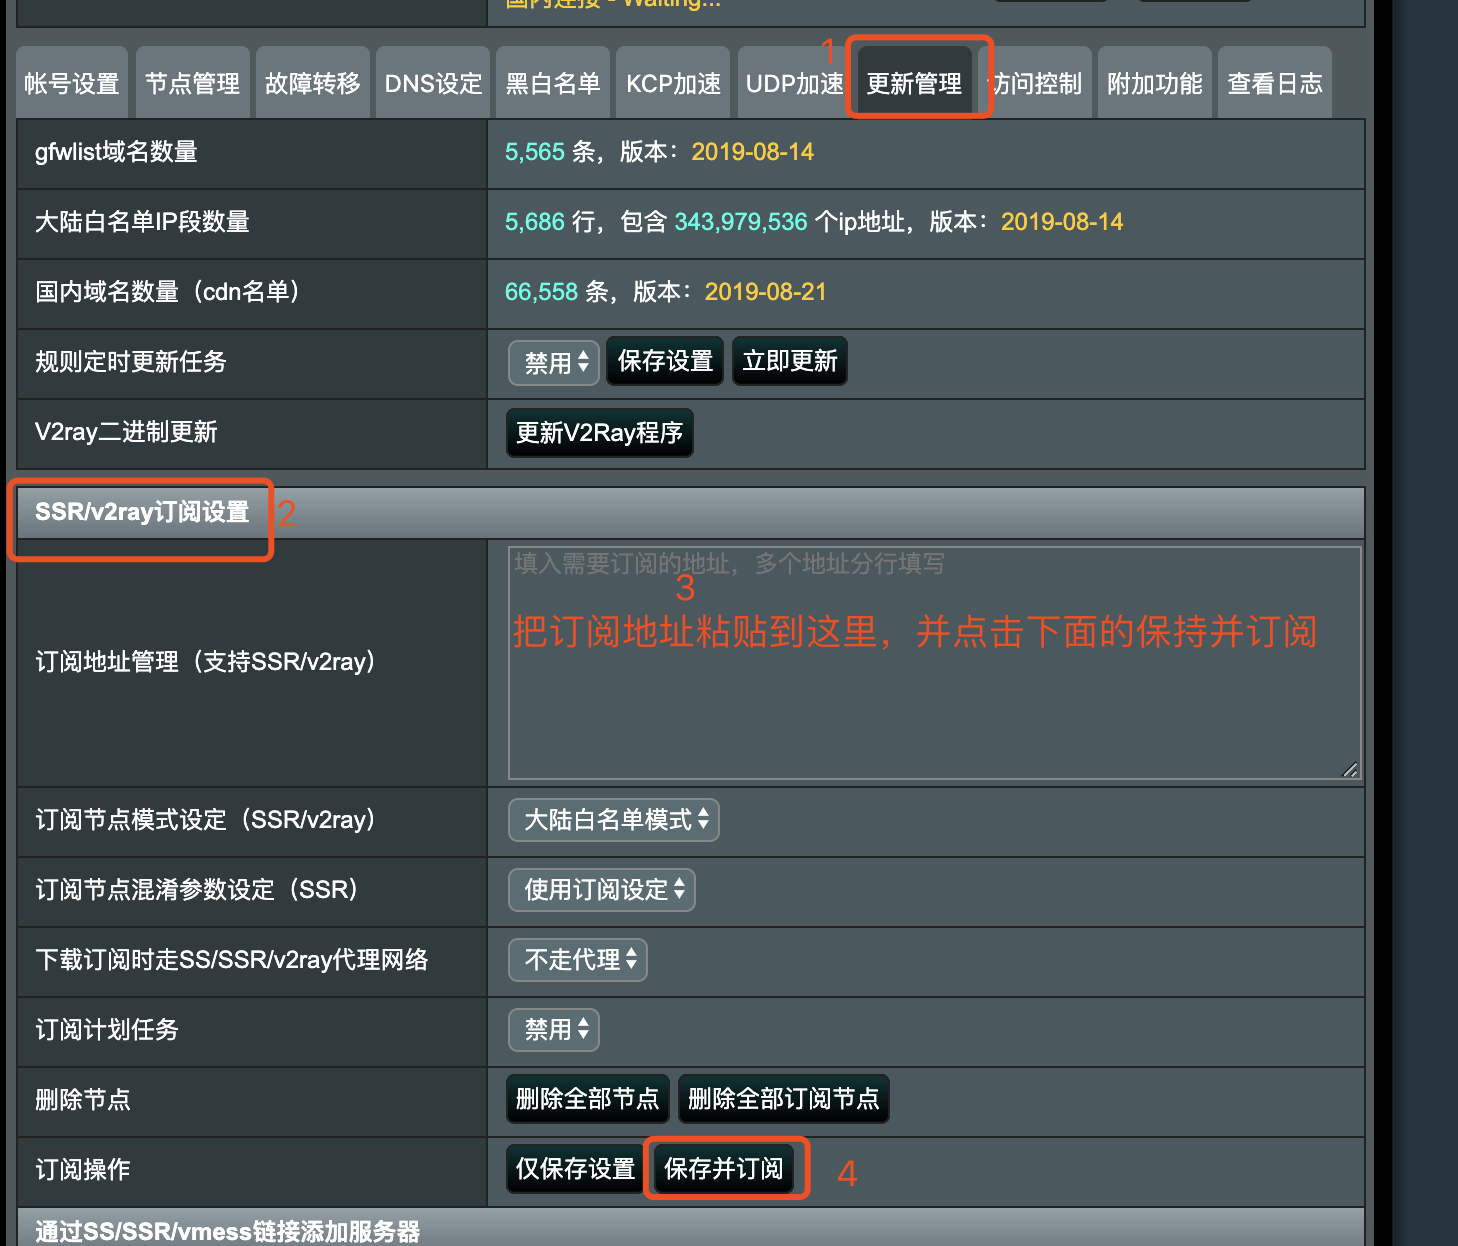Screen dimensions: 1458x1246
Task: Expand the 规则定时更新任务 dropdown
Action: [x=555, y=362]
